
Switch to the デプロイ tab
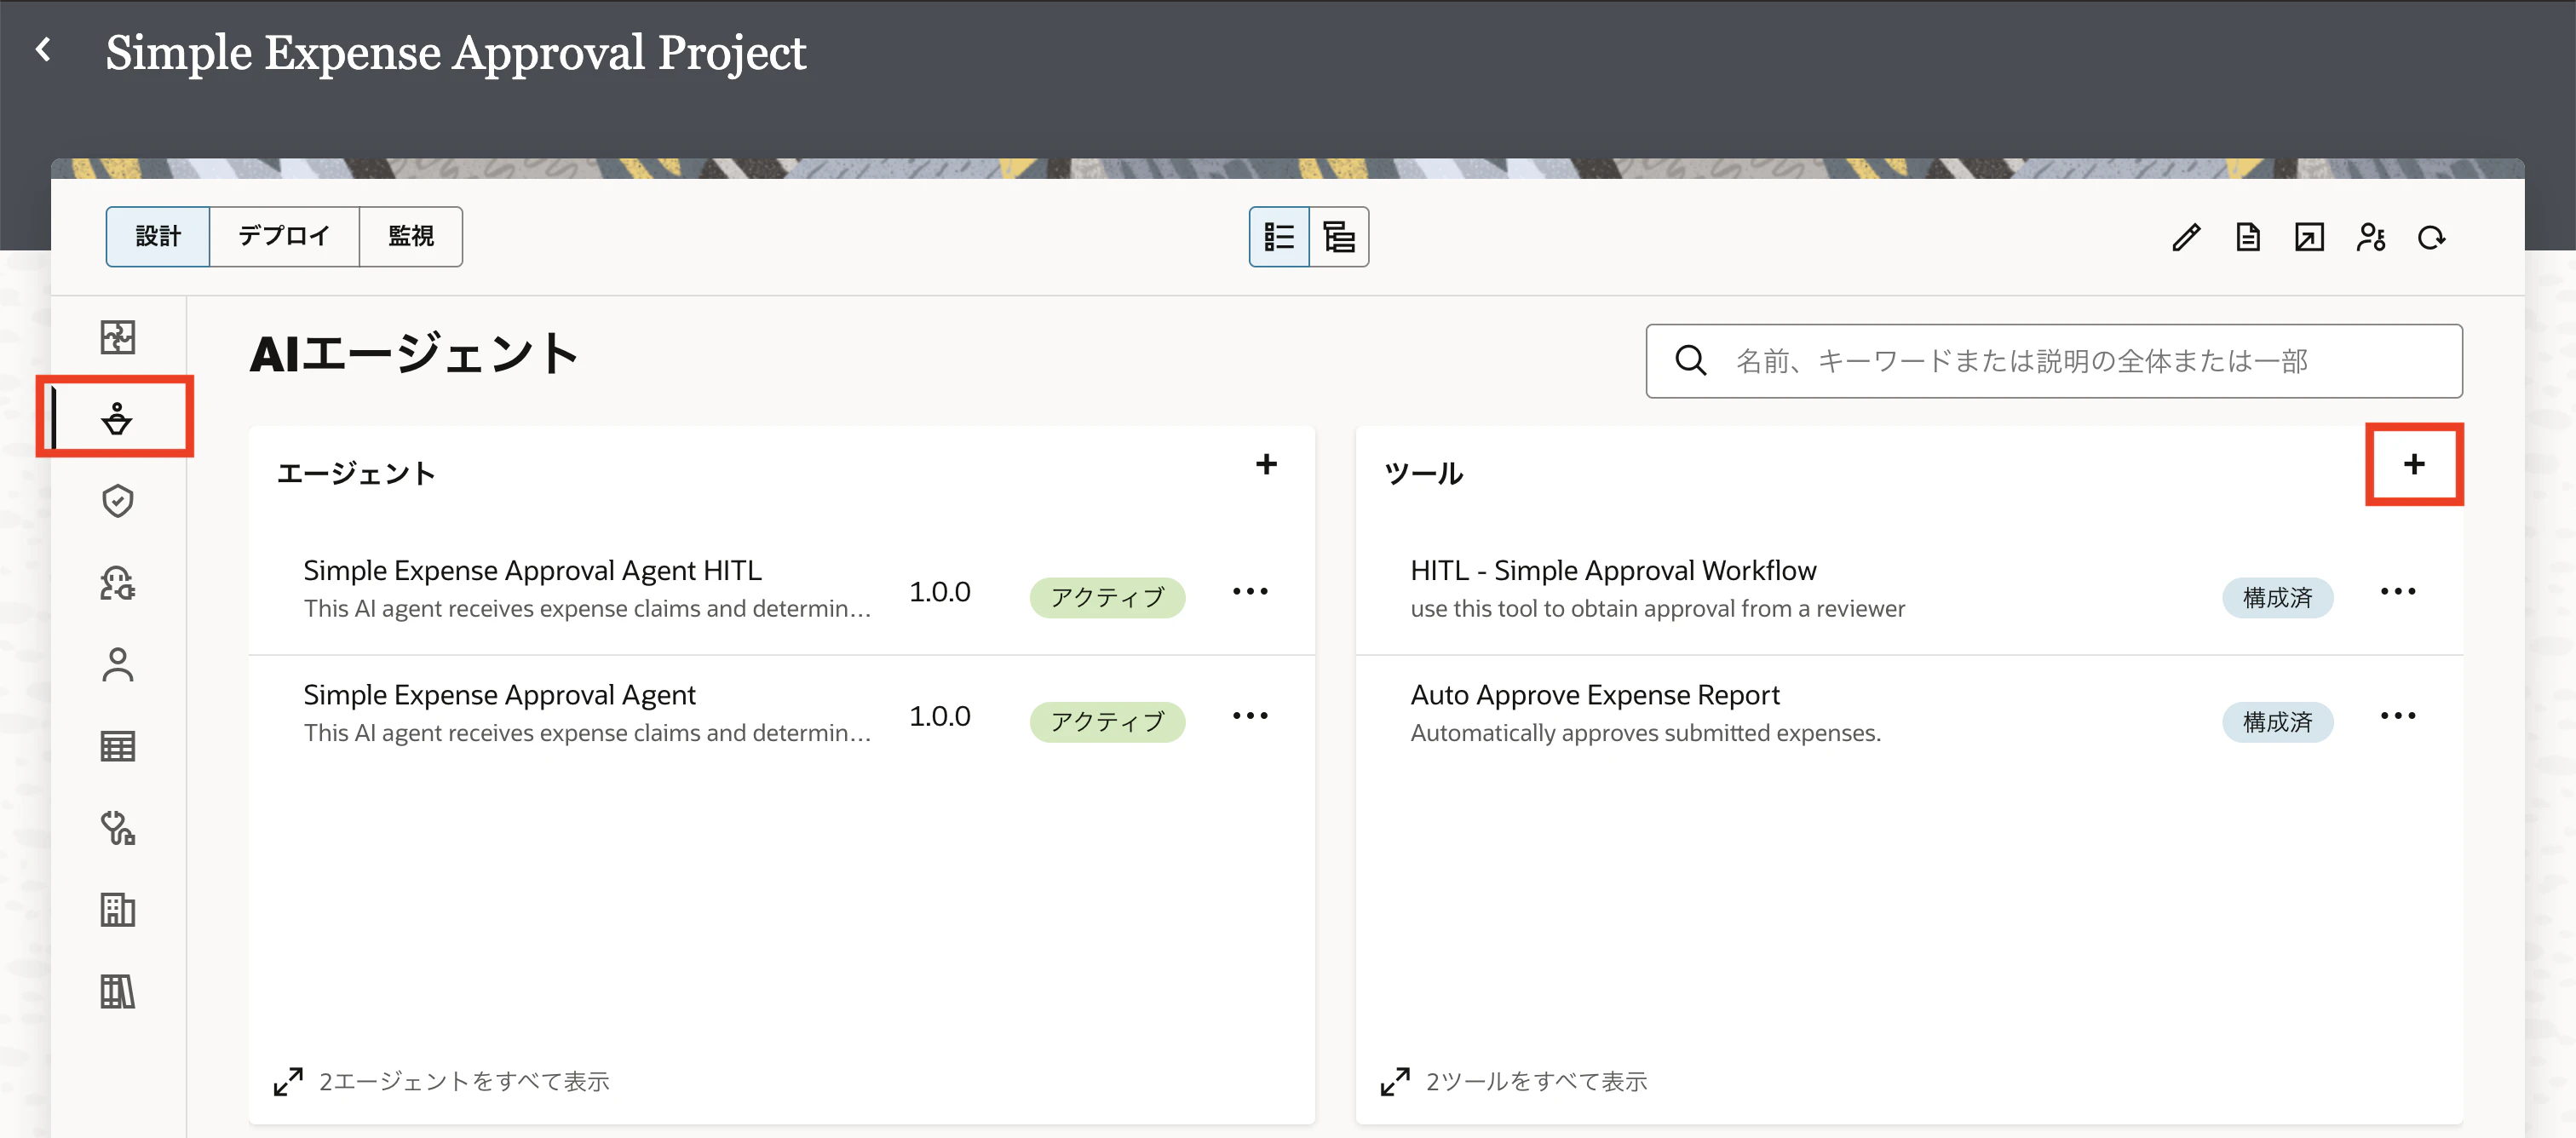coord(284,237)
